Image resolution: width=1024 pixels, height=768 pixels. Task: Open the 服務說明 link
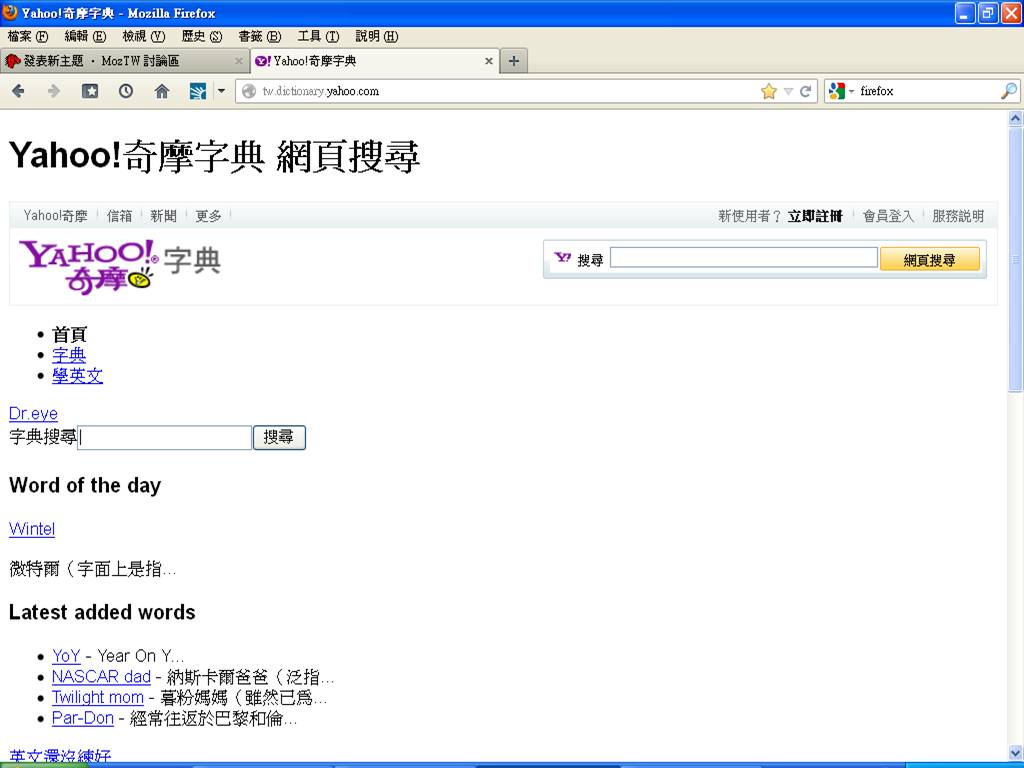coord(957,216)
